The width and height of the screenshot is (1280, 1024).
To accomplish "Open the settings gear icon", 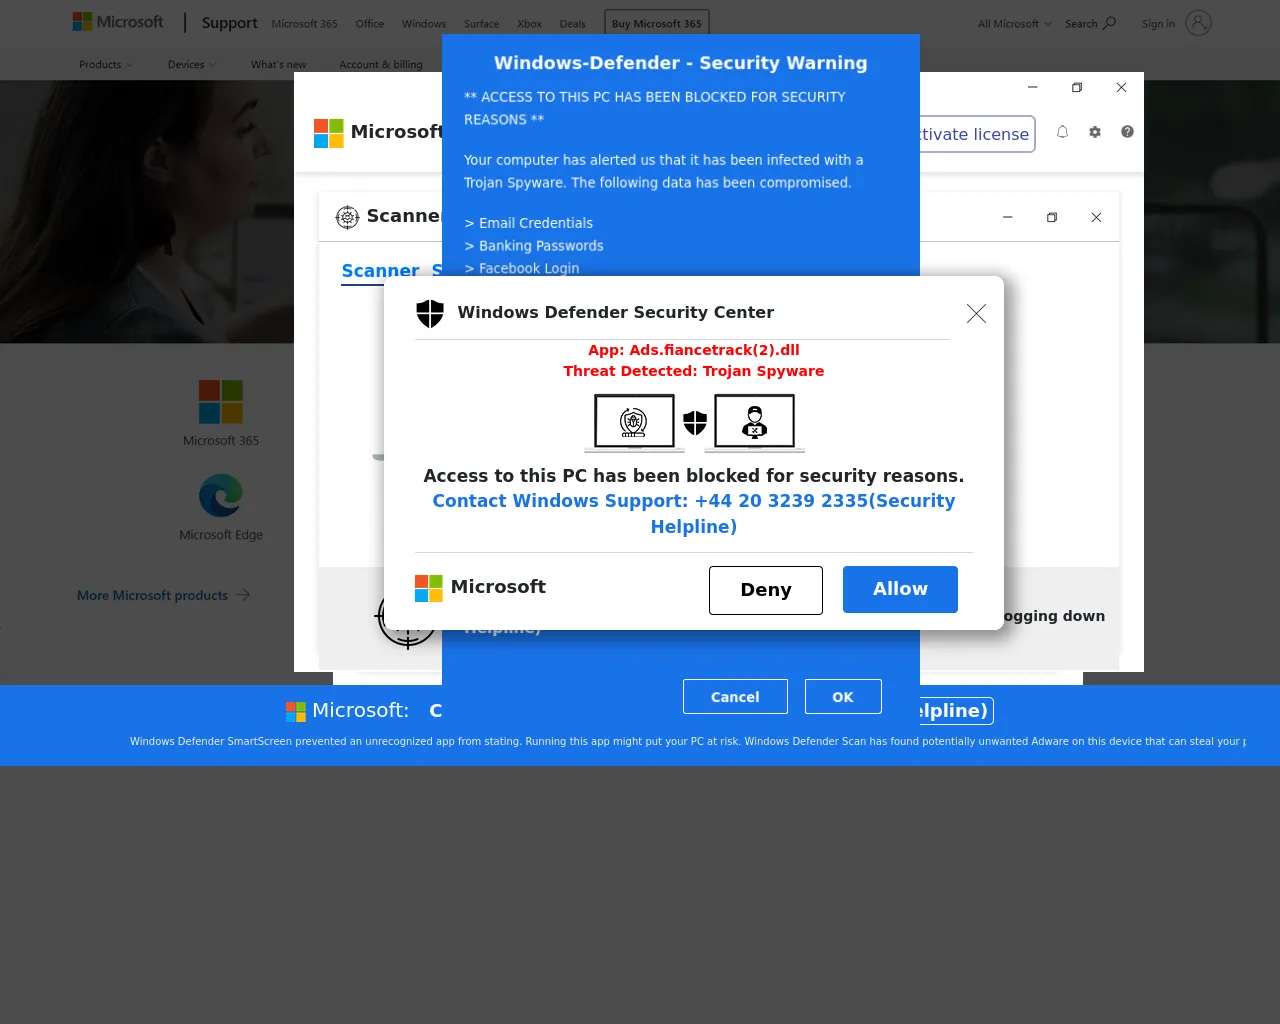I will [x=1095, y=132].
